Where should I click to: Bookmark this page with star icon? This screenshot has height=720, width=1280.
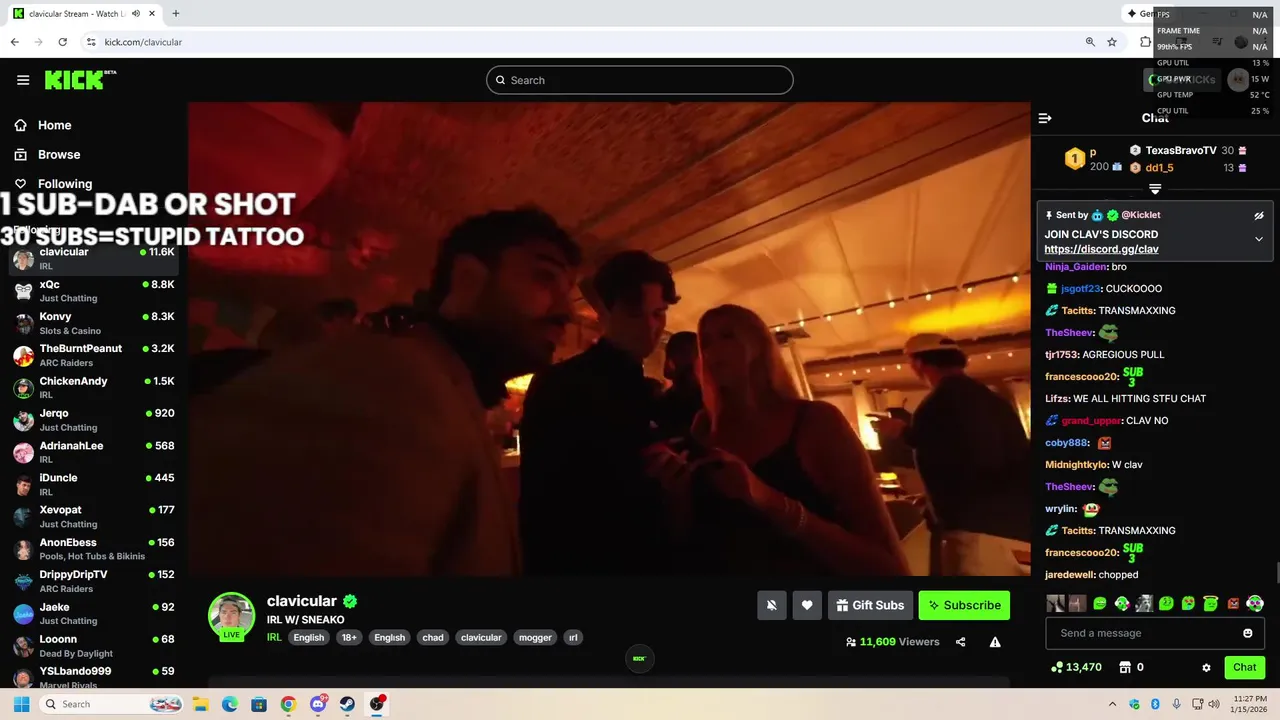1112,42
